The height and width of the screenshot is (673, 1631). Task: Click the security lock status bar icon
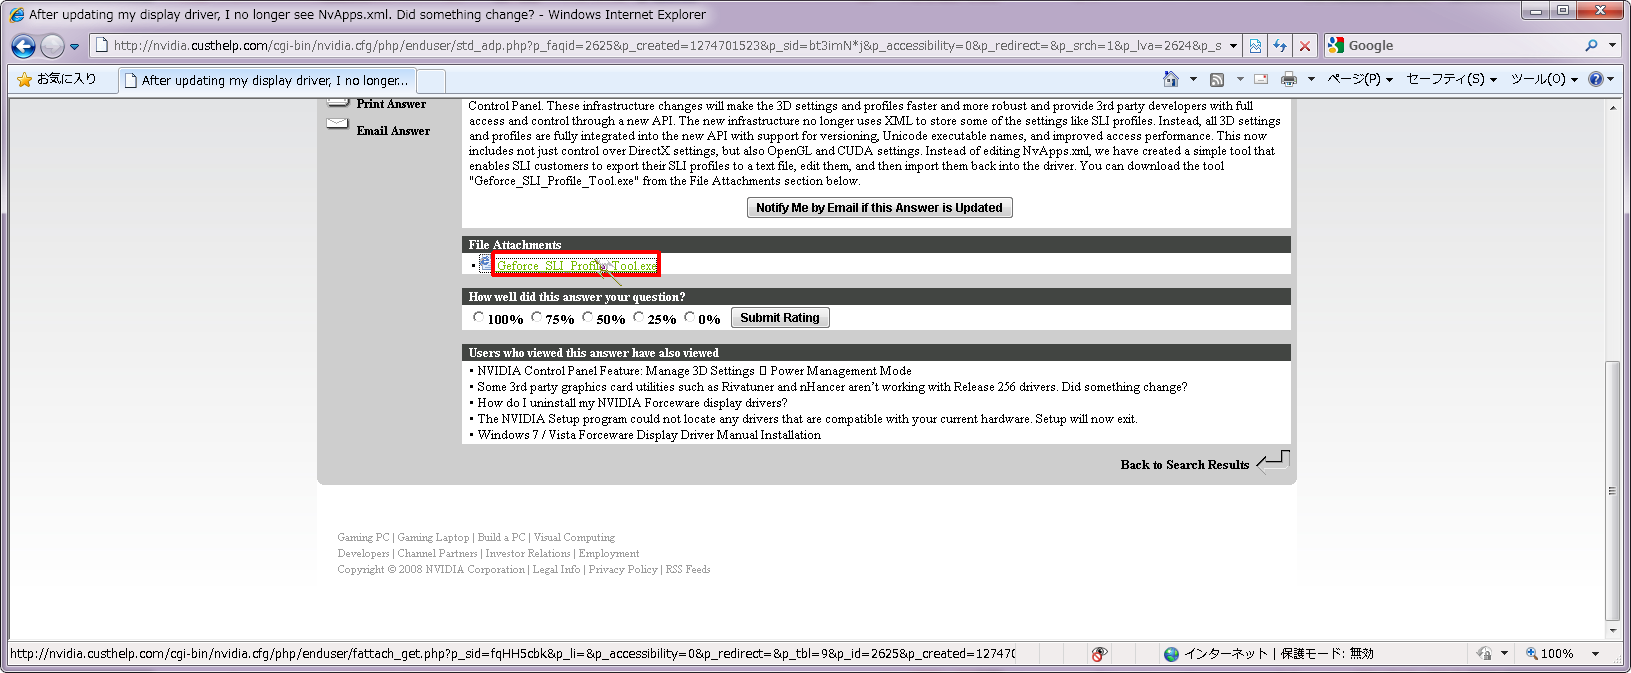(1485, 654)
